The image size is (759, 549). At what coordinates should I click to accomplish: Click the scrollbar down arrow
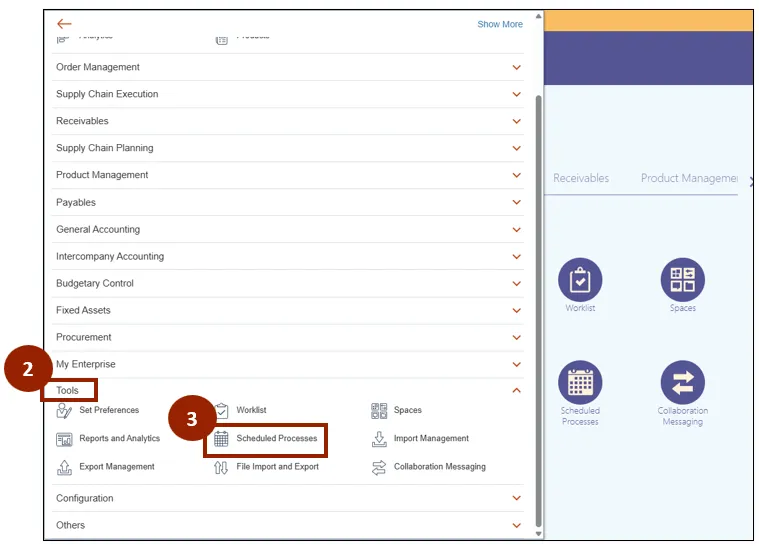(538, 534)
